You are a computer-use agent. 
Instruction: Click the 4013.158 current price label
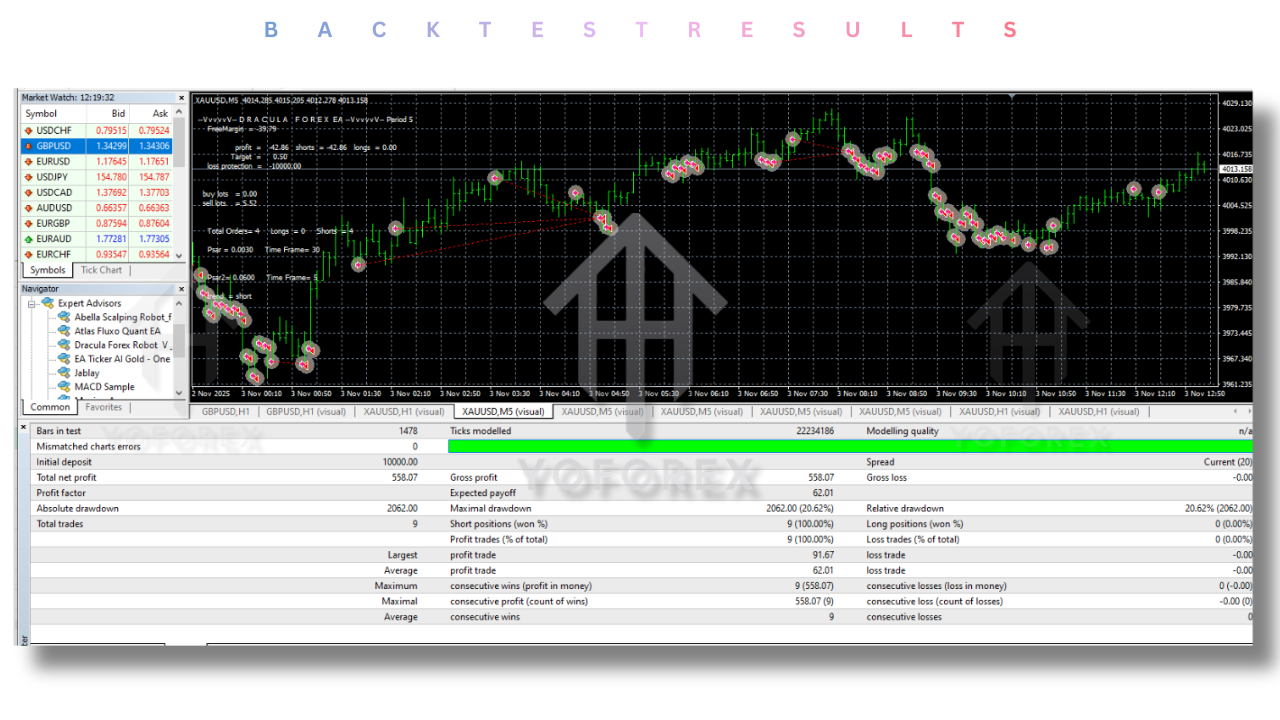(1236, 170)
